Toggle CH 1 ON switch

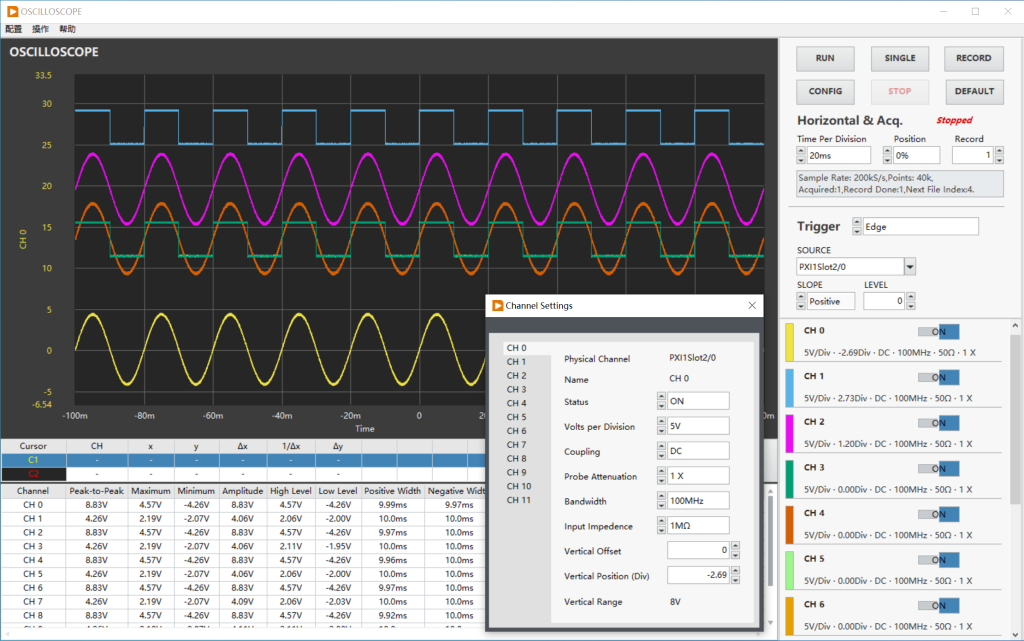[x=938, y=377]
